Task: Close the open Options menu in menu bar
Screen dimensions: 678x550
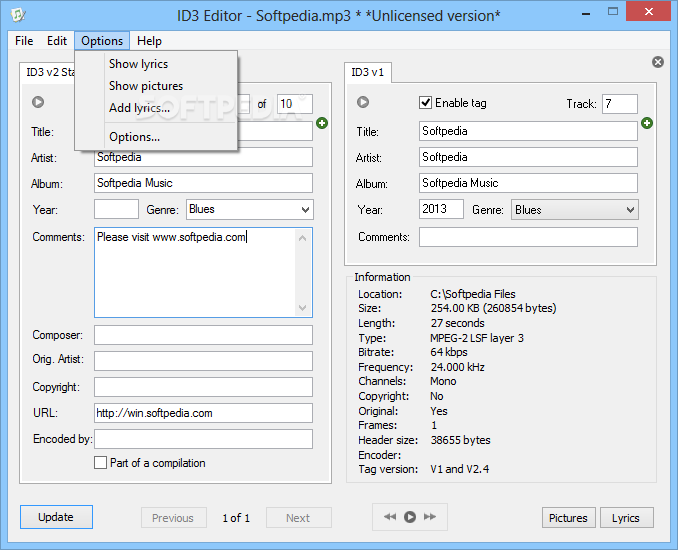Action: coord(102,41)
